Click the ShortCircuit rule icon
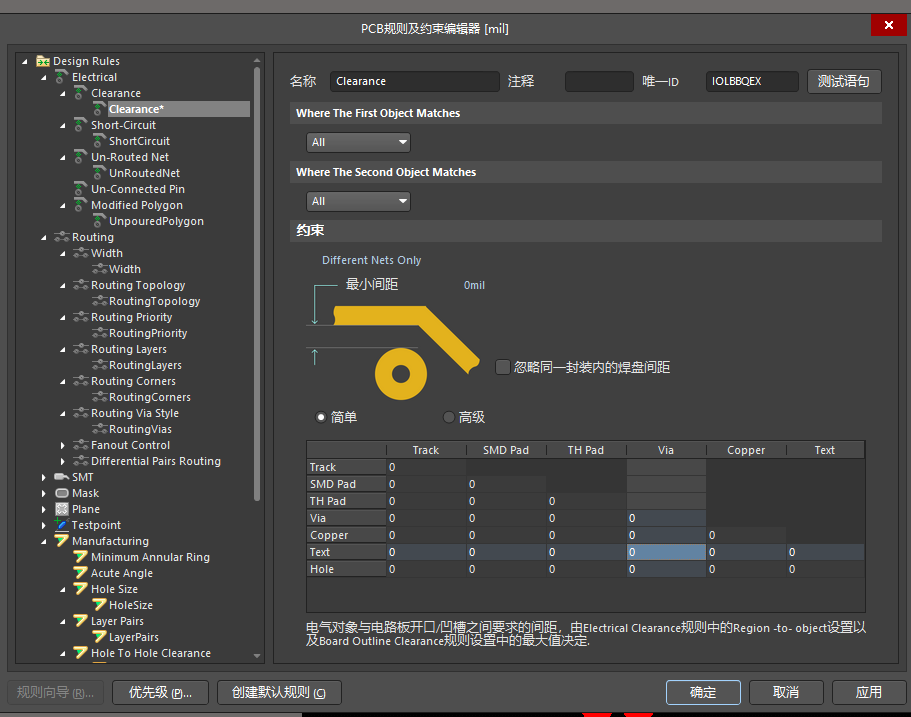911x717 pixels. [x=99, y=141]
